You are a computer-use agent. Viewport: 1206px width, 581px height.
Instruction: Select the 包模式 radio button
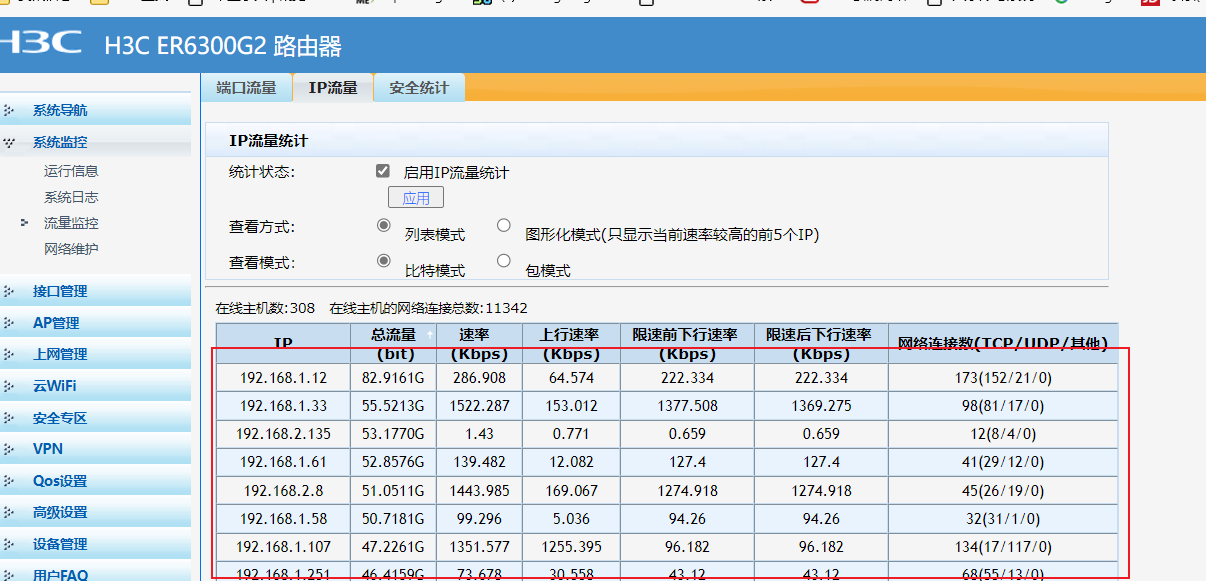[x=504, y=261]
